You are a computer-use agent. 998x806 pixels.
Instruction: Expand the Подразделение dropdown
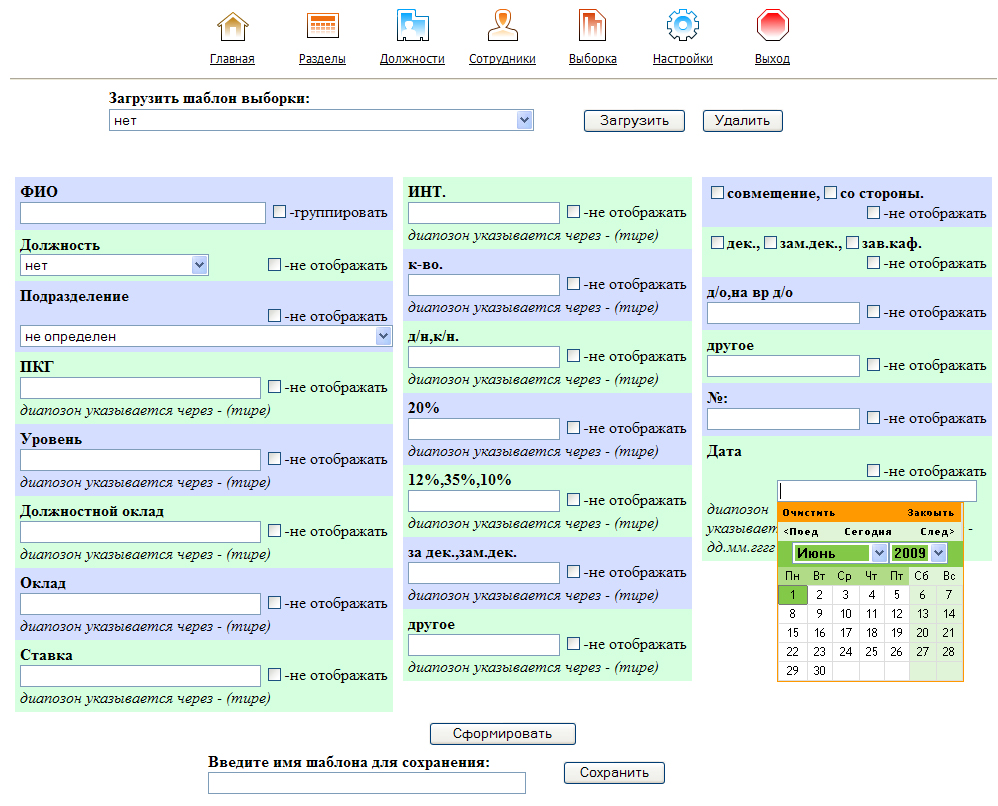383,337
